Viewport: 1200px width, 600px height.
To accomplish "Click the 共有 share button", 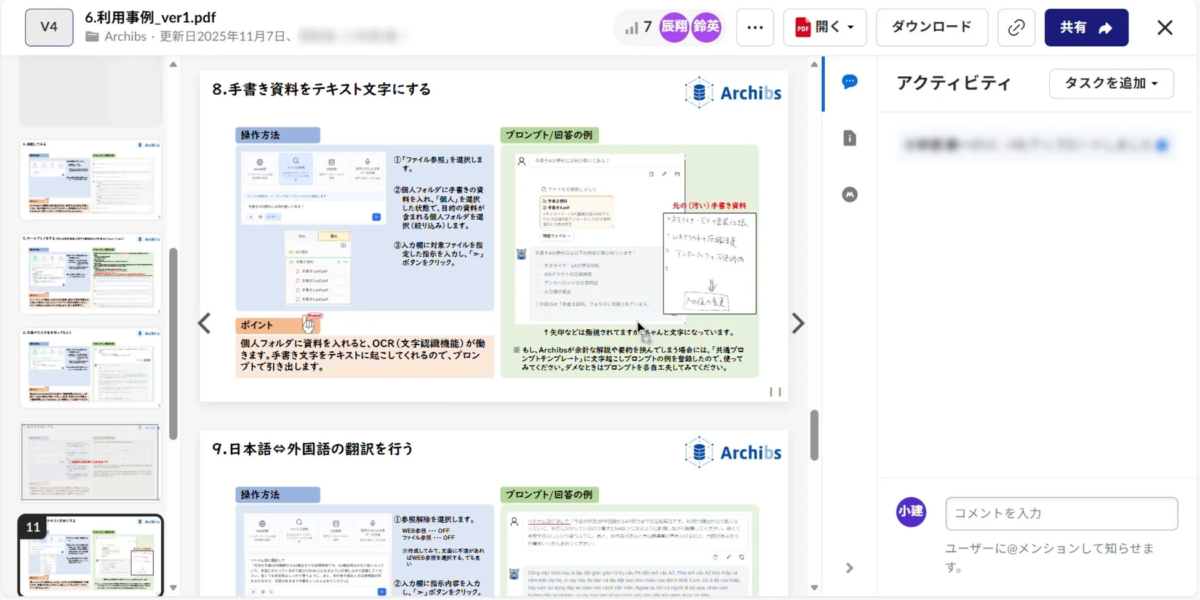I will pos(1086,27).
